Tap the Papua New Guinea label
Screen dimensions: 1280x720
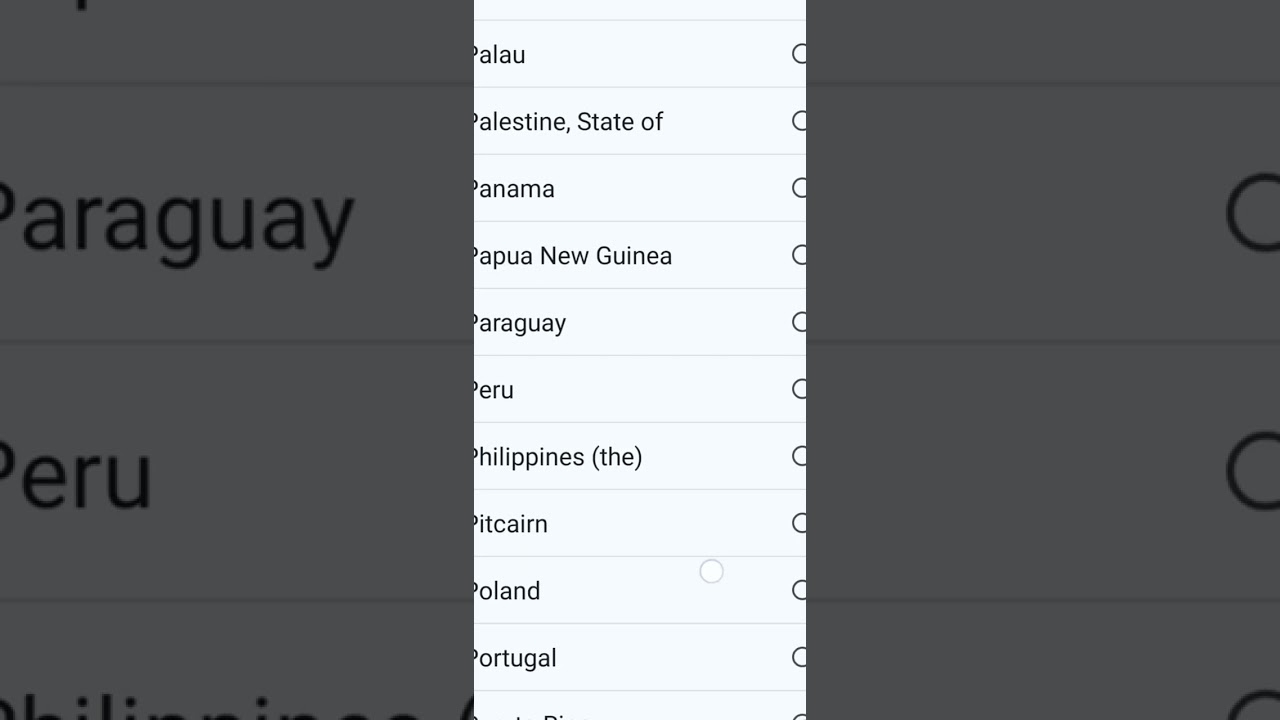[x=573, y=256]
